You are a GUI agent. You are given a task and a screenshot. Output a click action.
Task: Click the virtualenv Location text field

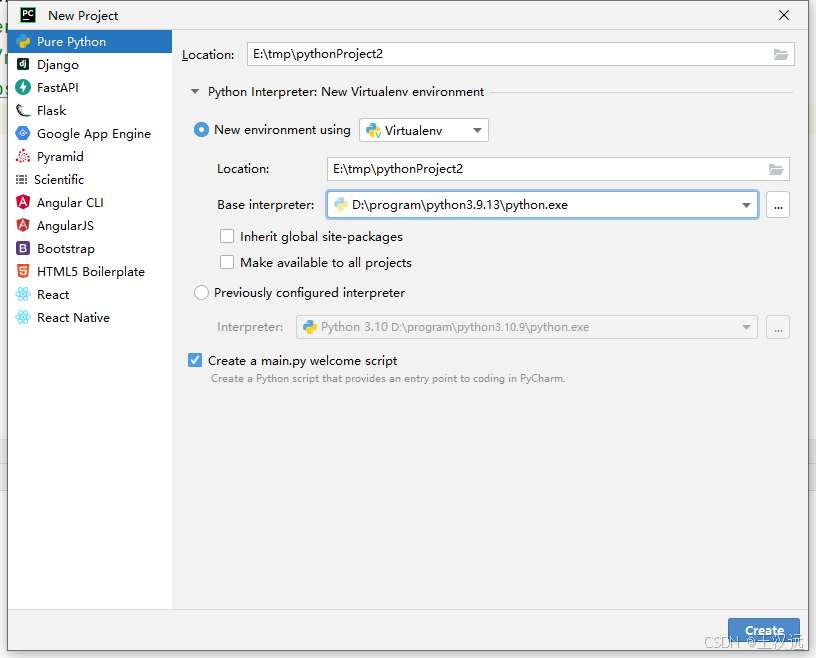pyautogui.click(x=558, y=169)
